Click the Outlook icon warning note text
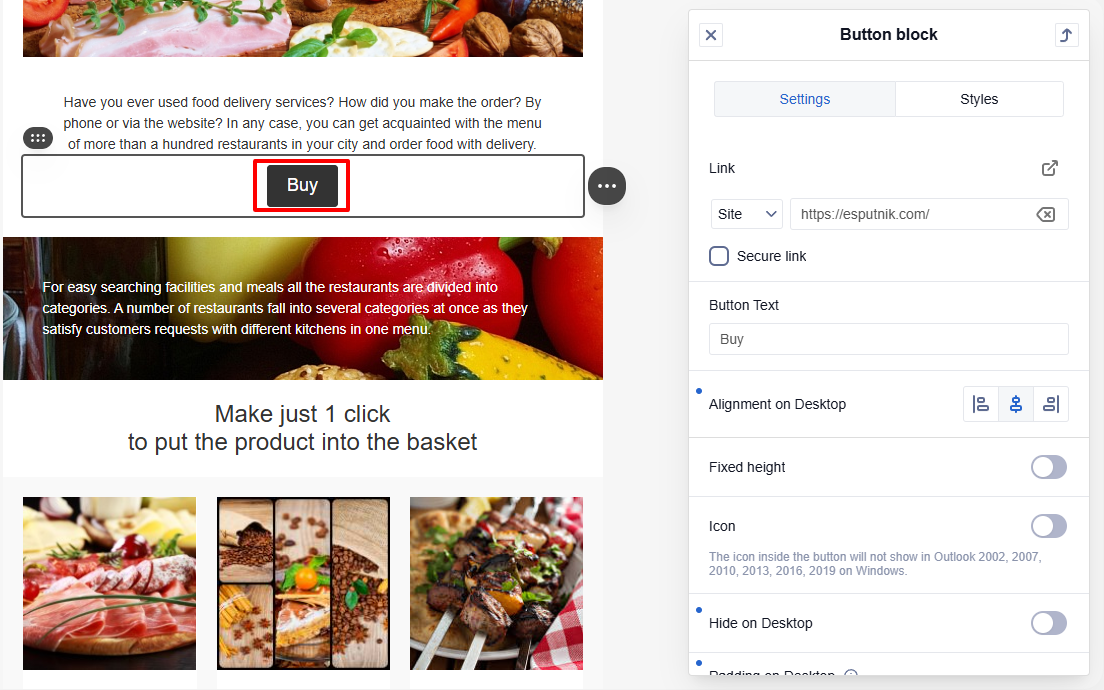The height and width of the screenshot is (690, 1104). click(x=875, y=564)
